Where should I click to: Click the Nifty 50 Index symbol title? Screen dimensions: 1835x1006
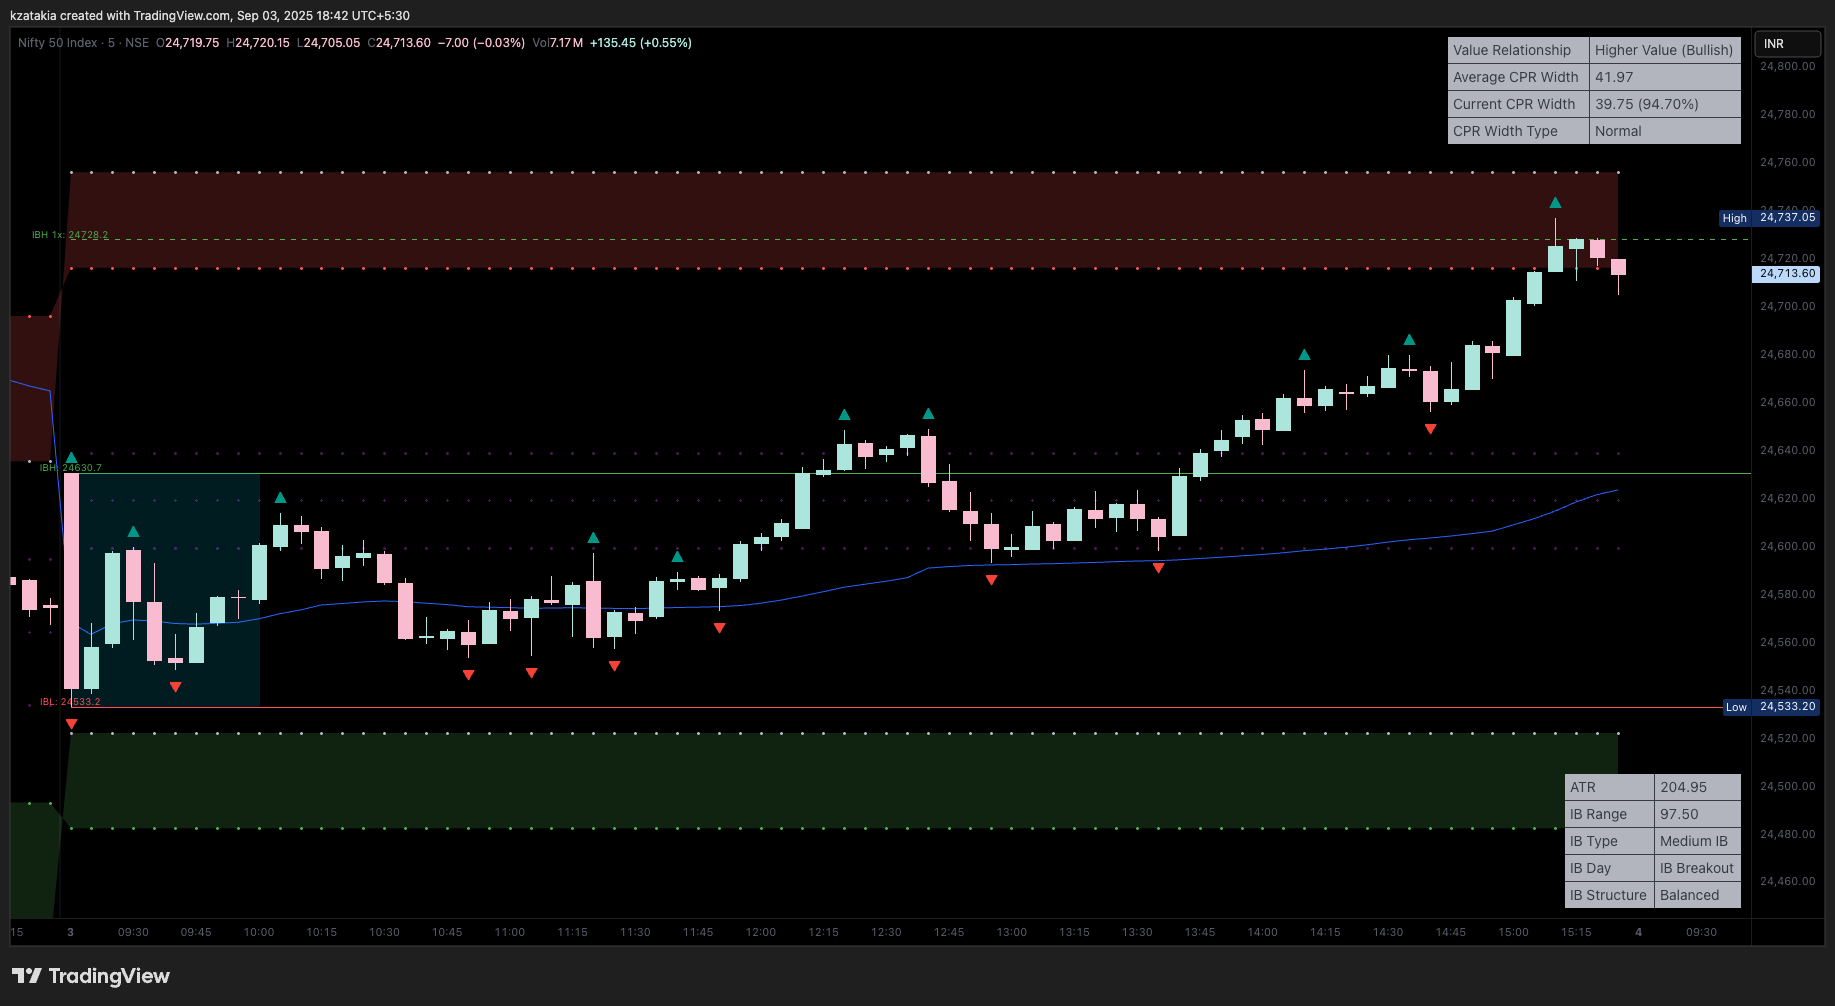pos(58,43)
